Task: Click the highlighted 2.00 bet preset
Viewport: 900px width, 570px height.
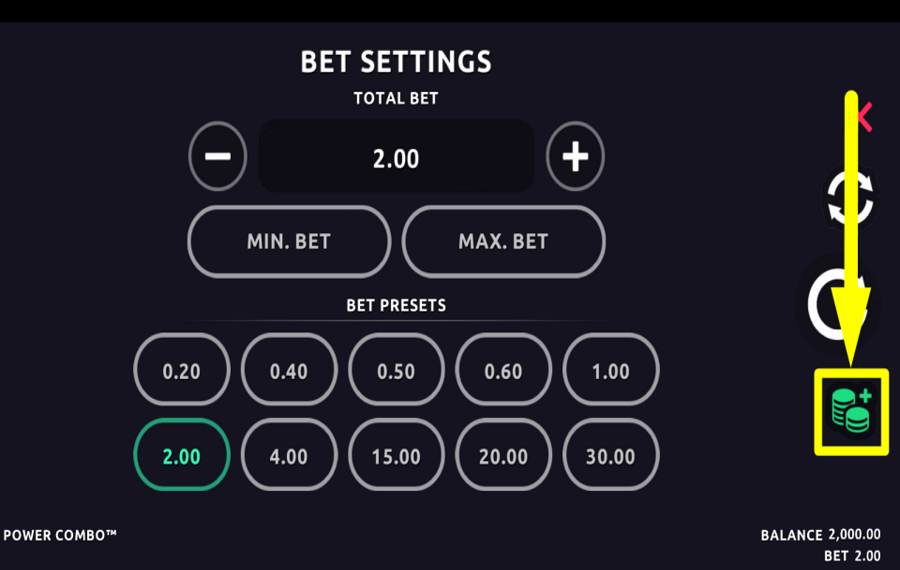Action: 182,456
